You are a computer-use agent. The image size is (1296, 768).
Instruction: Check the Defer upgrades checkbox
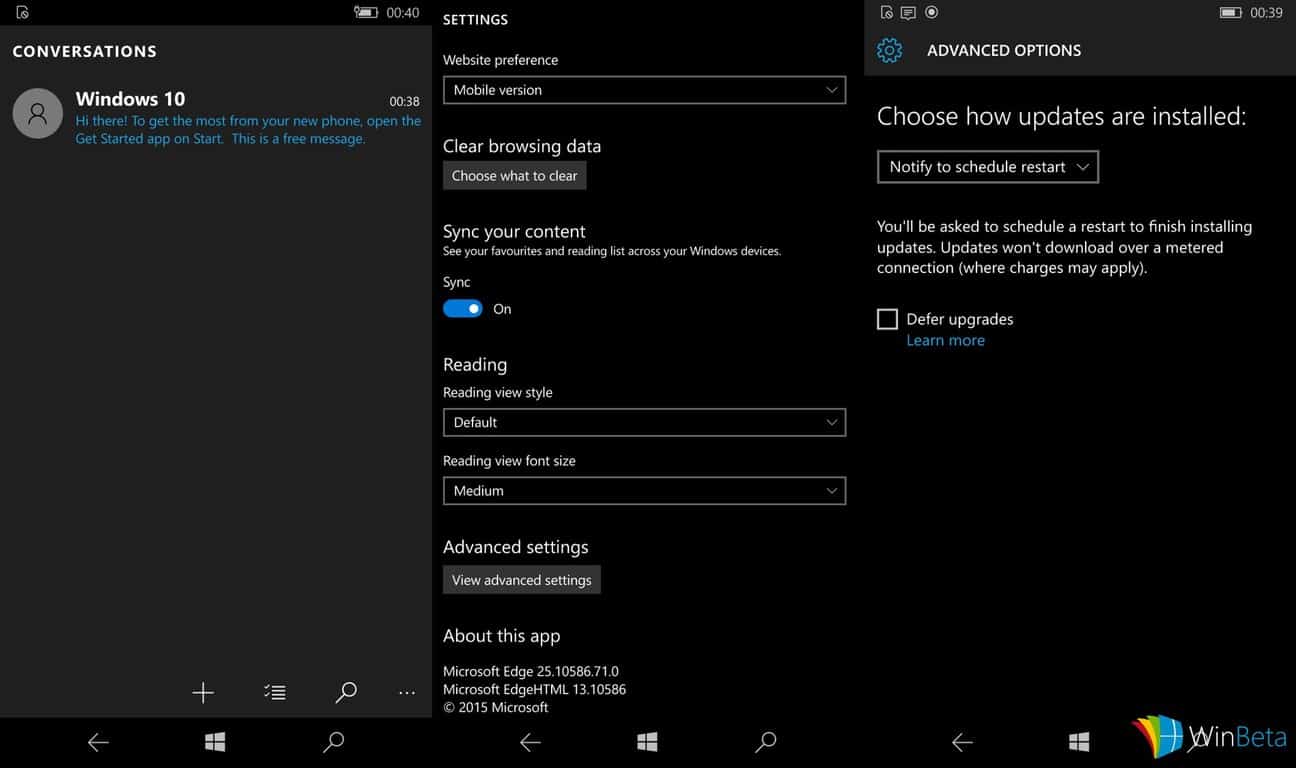click(887, 319)
